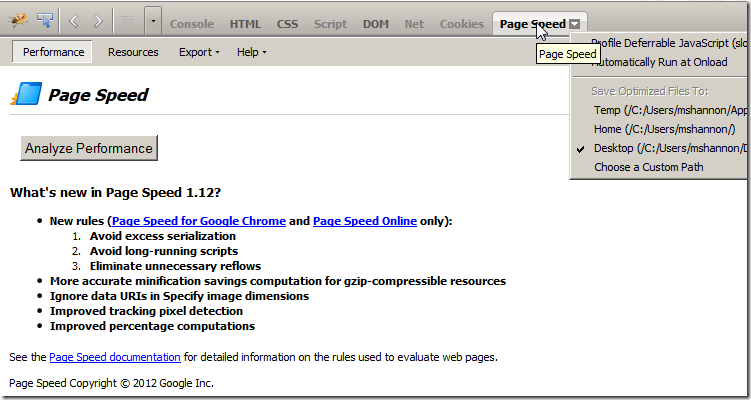Viewport: 751px width, 400px height.
Task: Go back with the left arrow icon
Action: click(x=74, y=21)
